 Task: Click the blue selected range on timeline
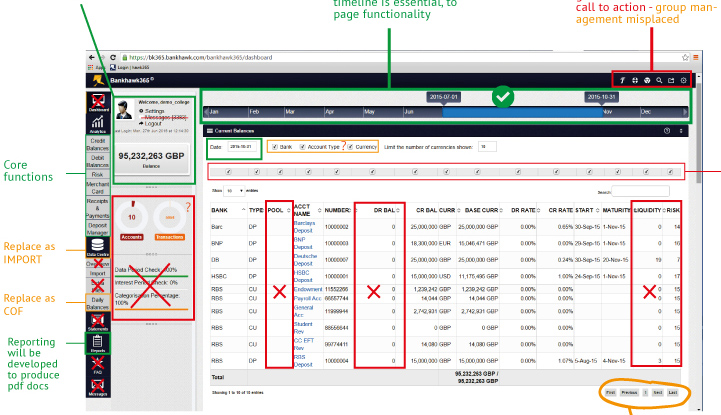520,112
